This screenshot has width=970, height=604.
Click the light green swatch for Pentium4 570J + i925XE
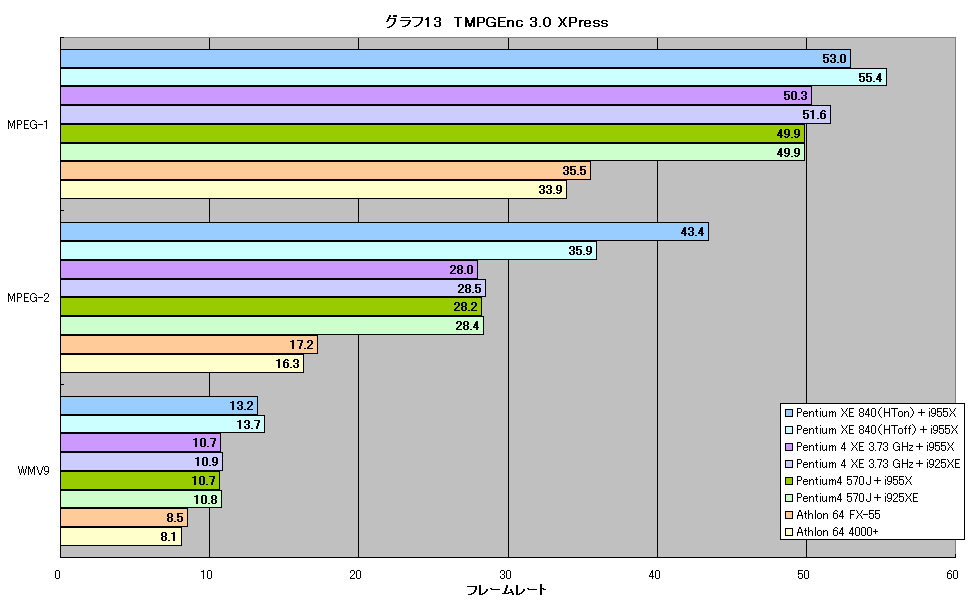tap(789, 498)
